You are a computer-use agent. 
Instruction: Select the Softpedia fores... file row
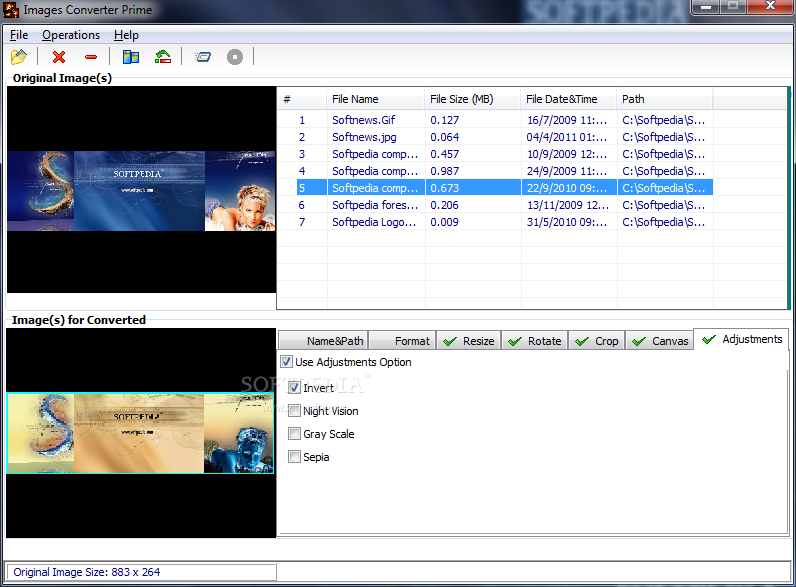tap(495, 205)
